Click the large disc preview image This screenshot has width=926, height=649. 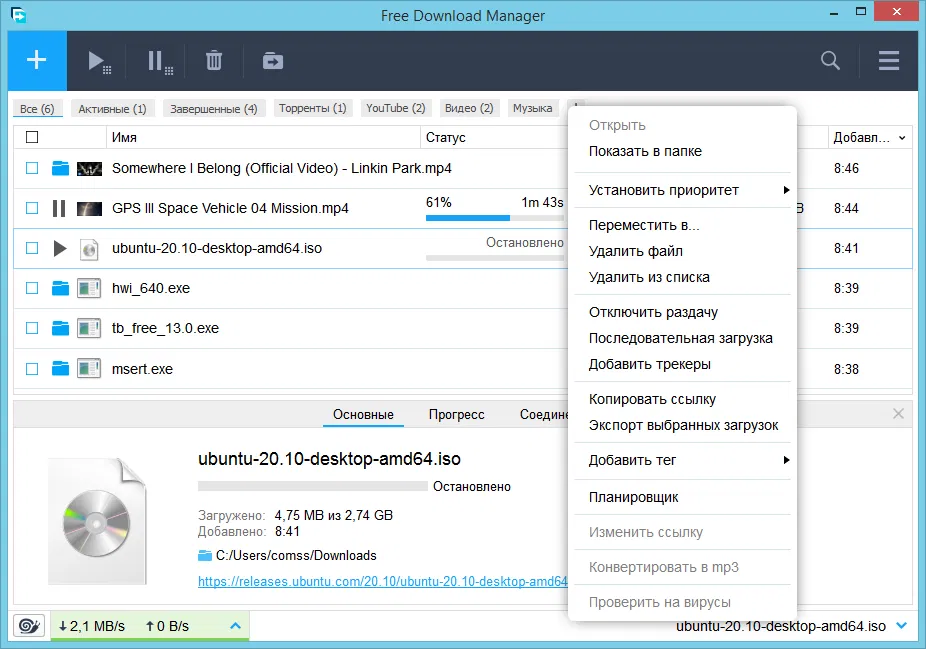[97, 521]
